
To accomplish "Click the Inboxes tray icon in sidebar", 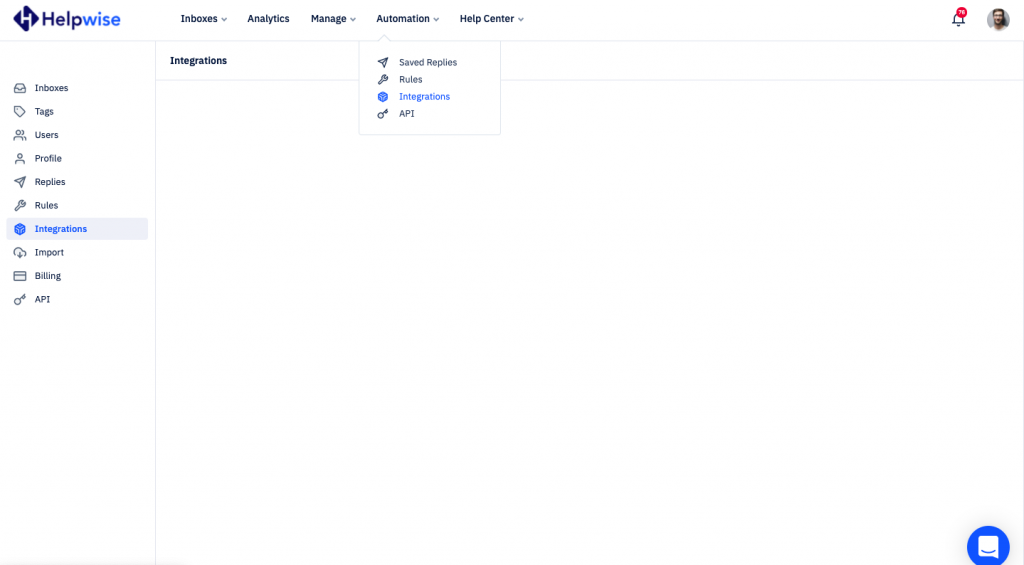I will 20,88.
